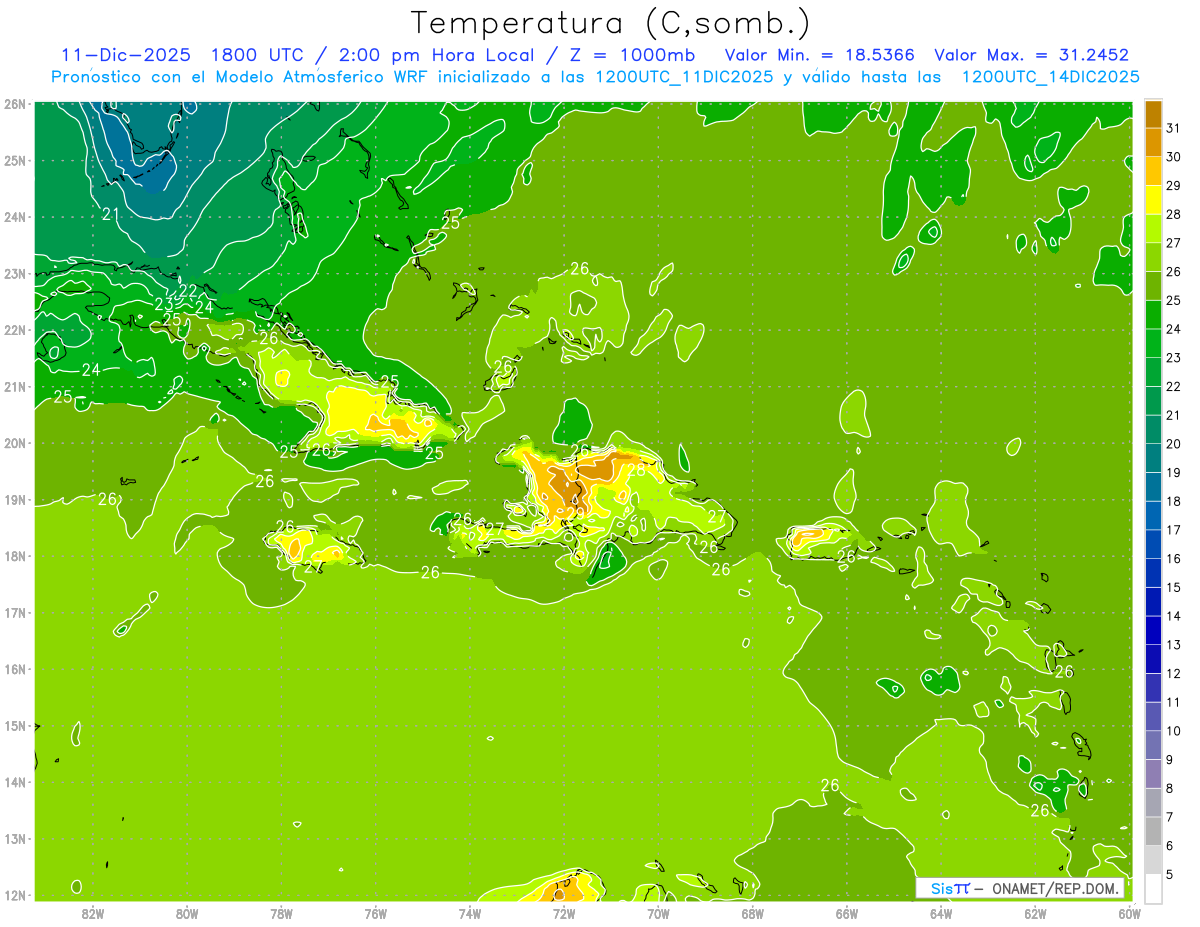
Task: Click the 72W longitude axis label
Action: (564, 913)
